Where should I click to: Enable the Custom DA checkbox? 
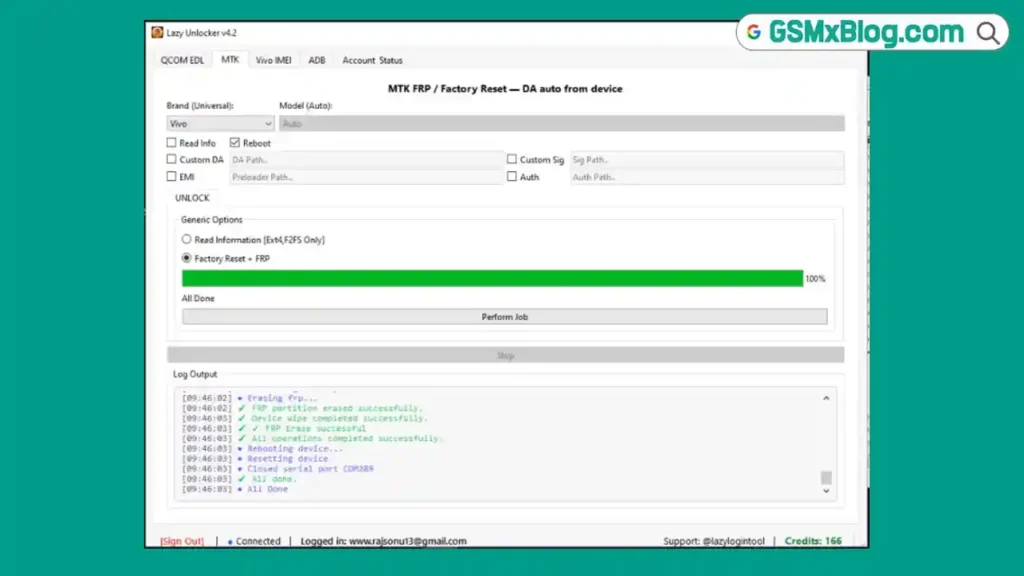171,159
